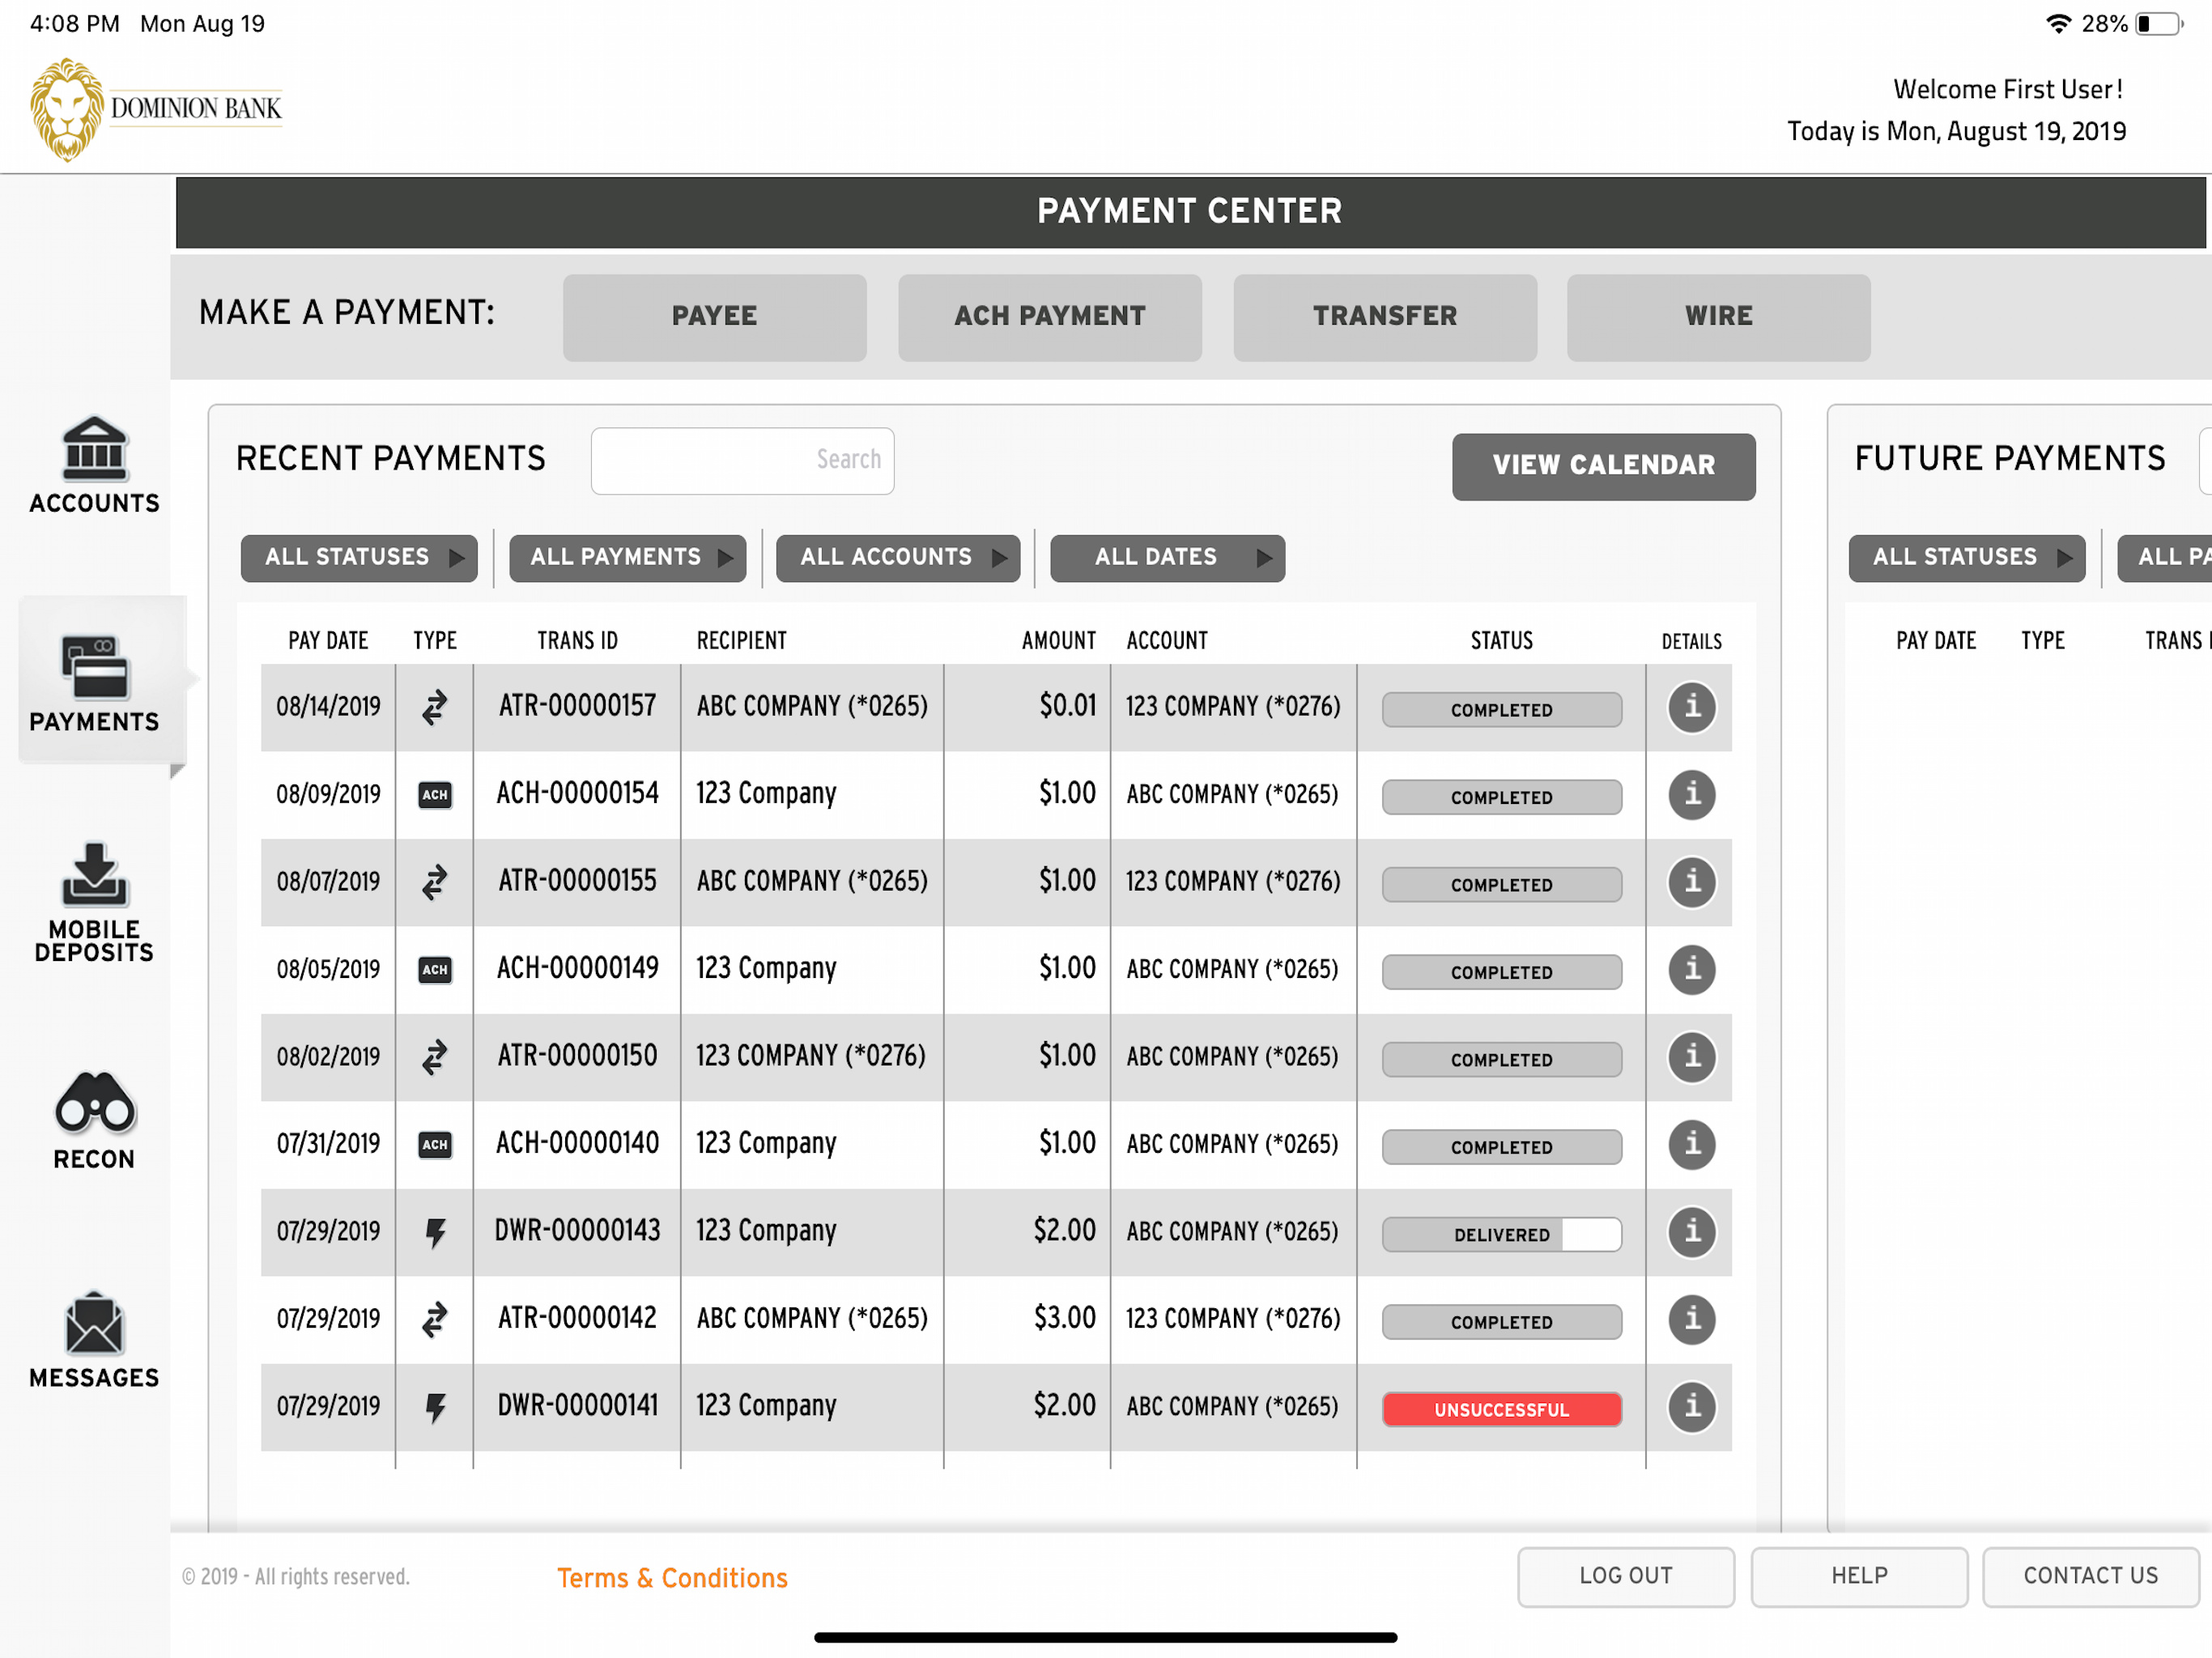
Task: Click Completed status for ATR-00000157
Action: (1501, 709)
